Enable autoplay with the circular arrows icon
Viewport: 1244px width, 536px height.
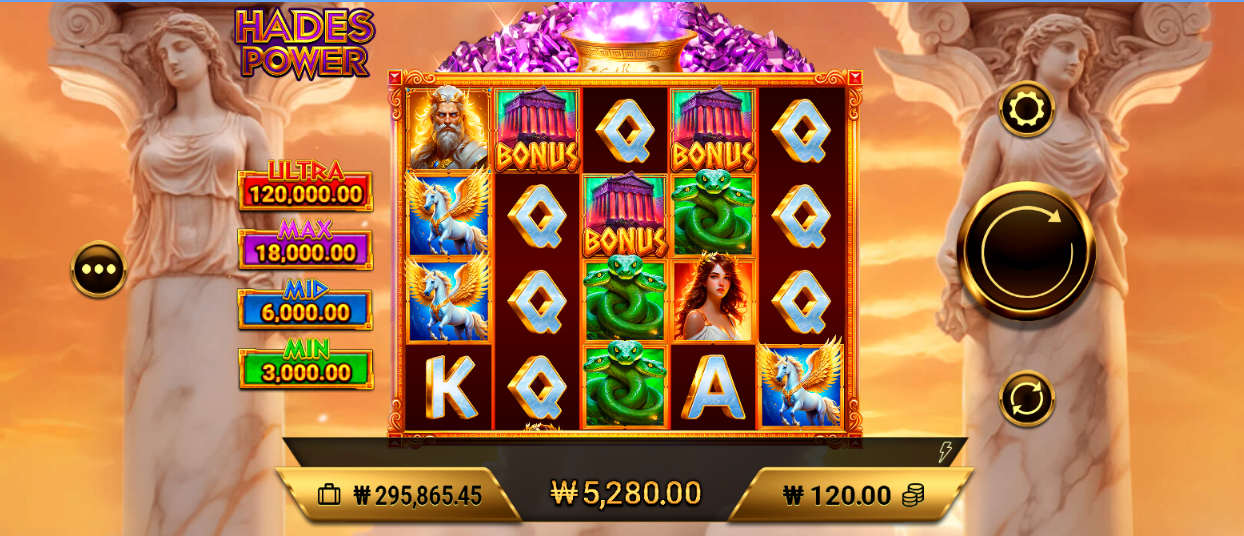click(1027, 399)
